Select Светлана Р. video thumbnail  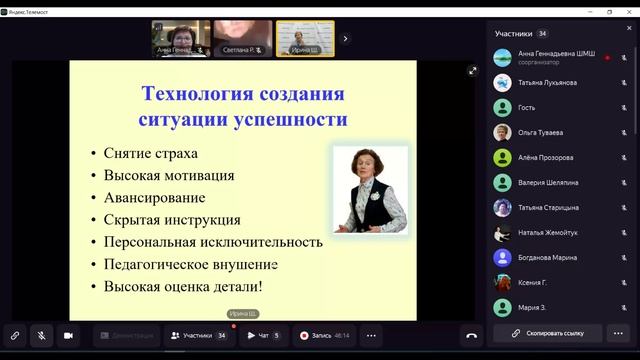[x=243, y=38]
